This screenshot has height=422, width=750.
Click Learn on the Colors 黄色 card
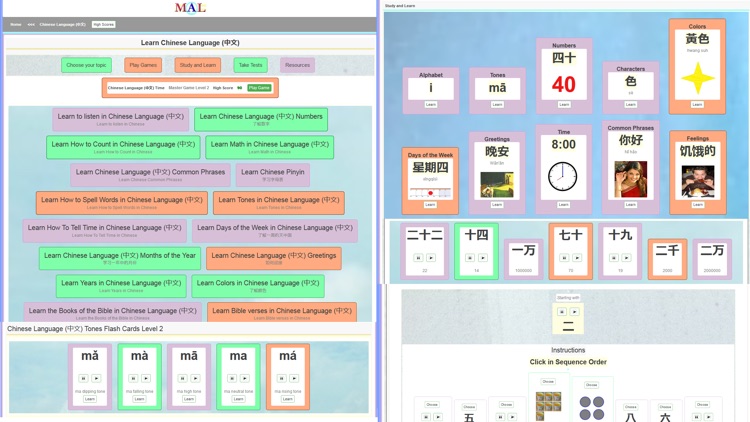(x=697, y=104)
